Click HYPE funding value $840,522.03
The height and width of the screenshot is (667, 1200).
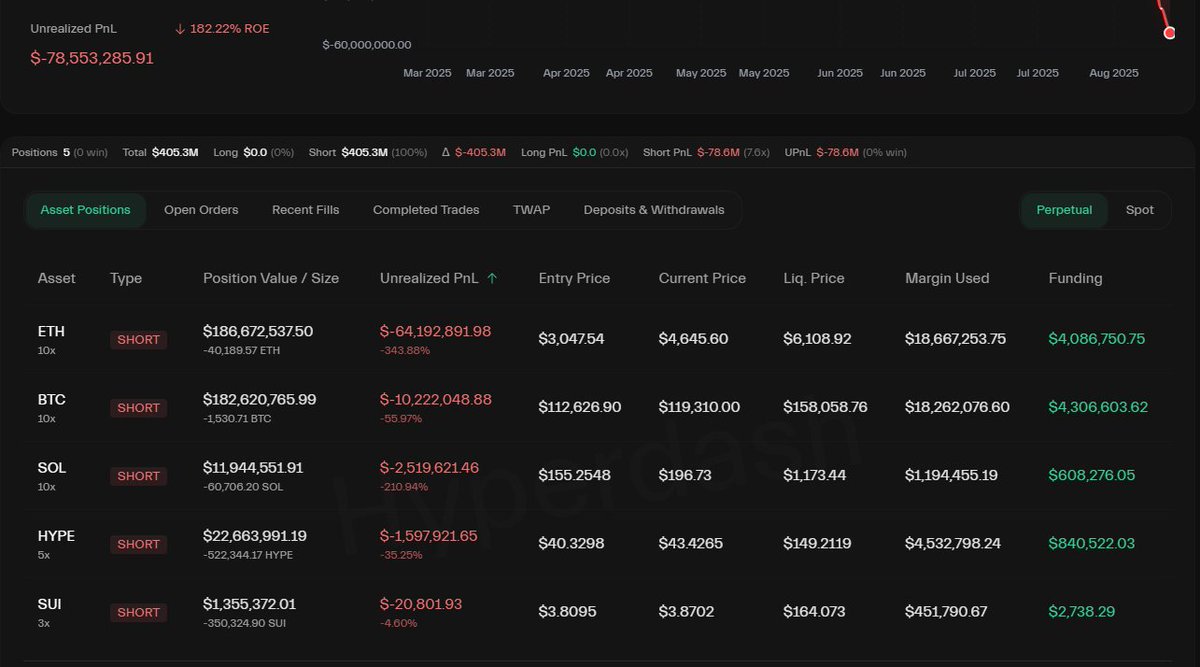coord(1091,543)
